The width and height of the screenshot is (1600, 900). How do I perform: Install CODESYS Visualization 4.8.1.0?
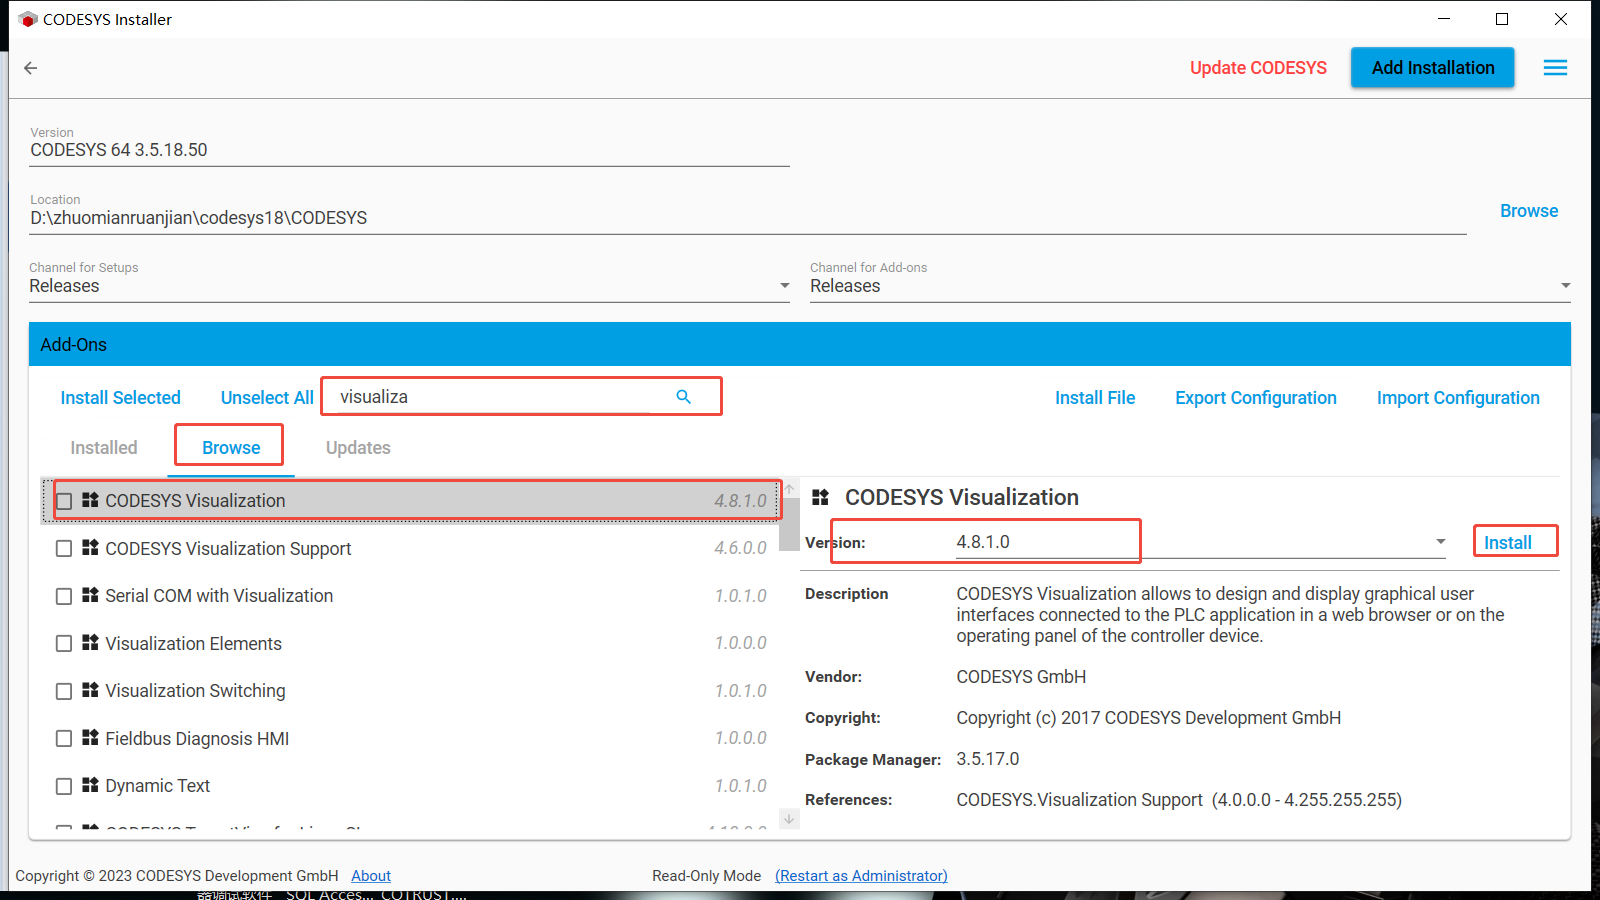click(1508, 543)
